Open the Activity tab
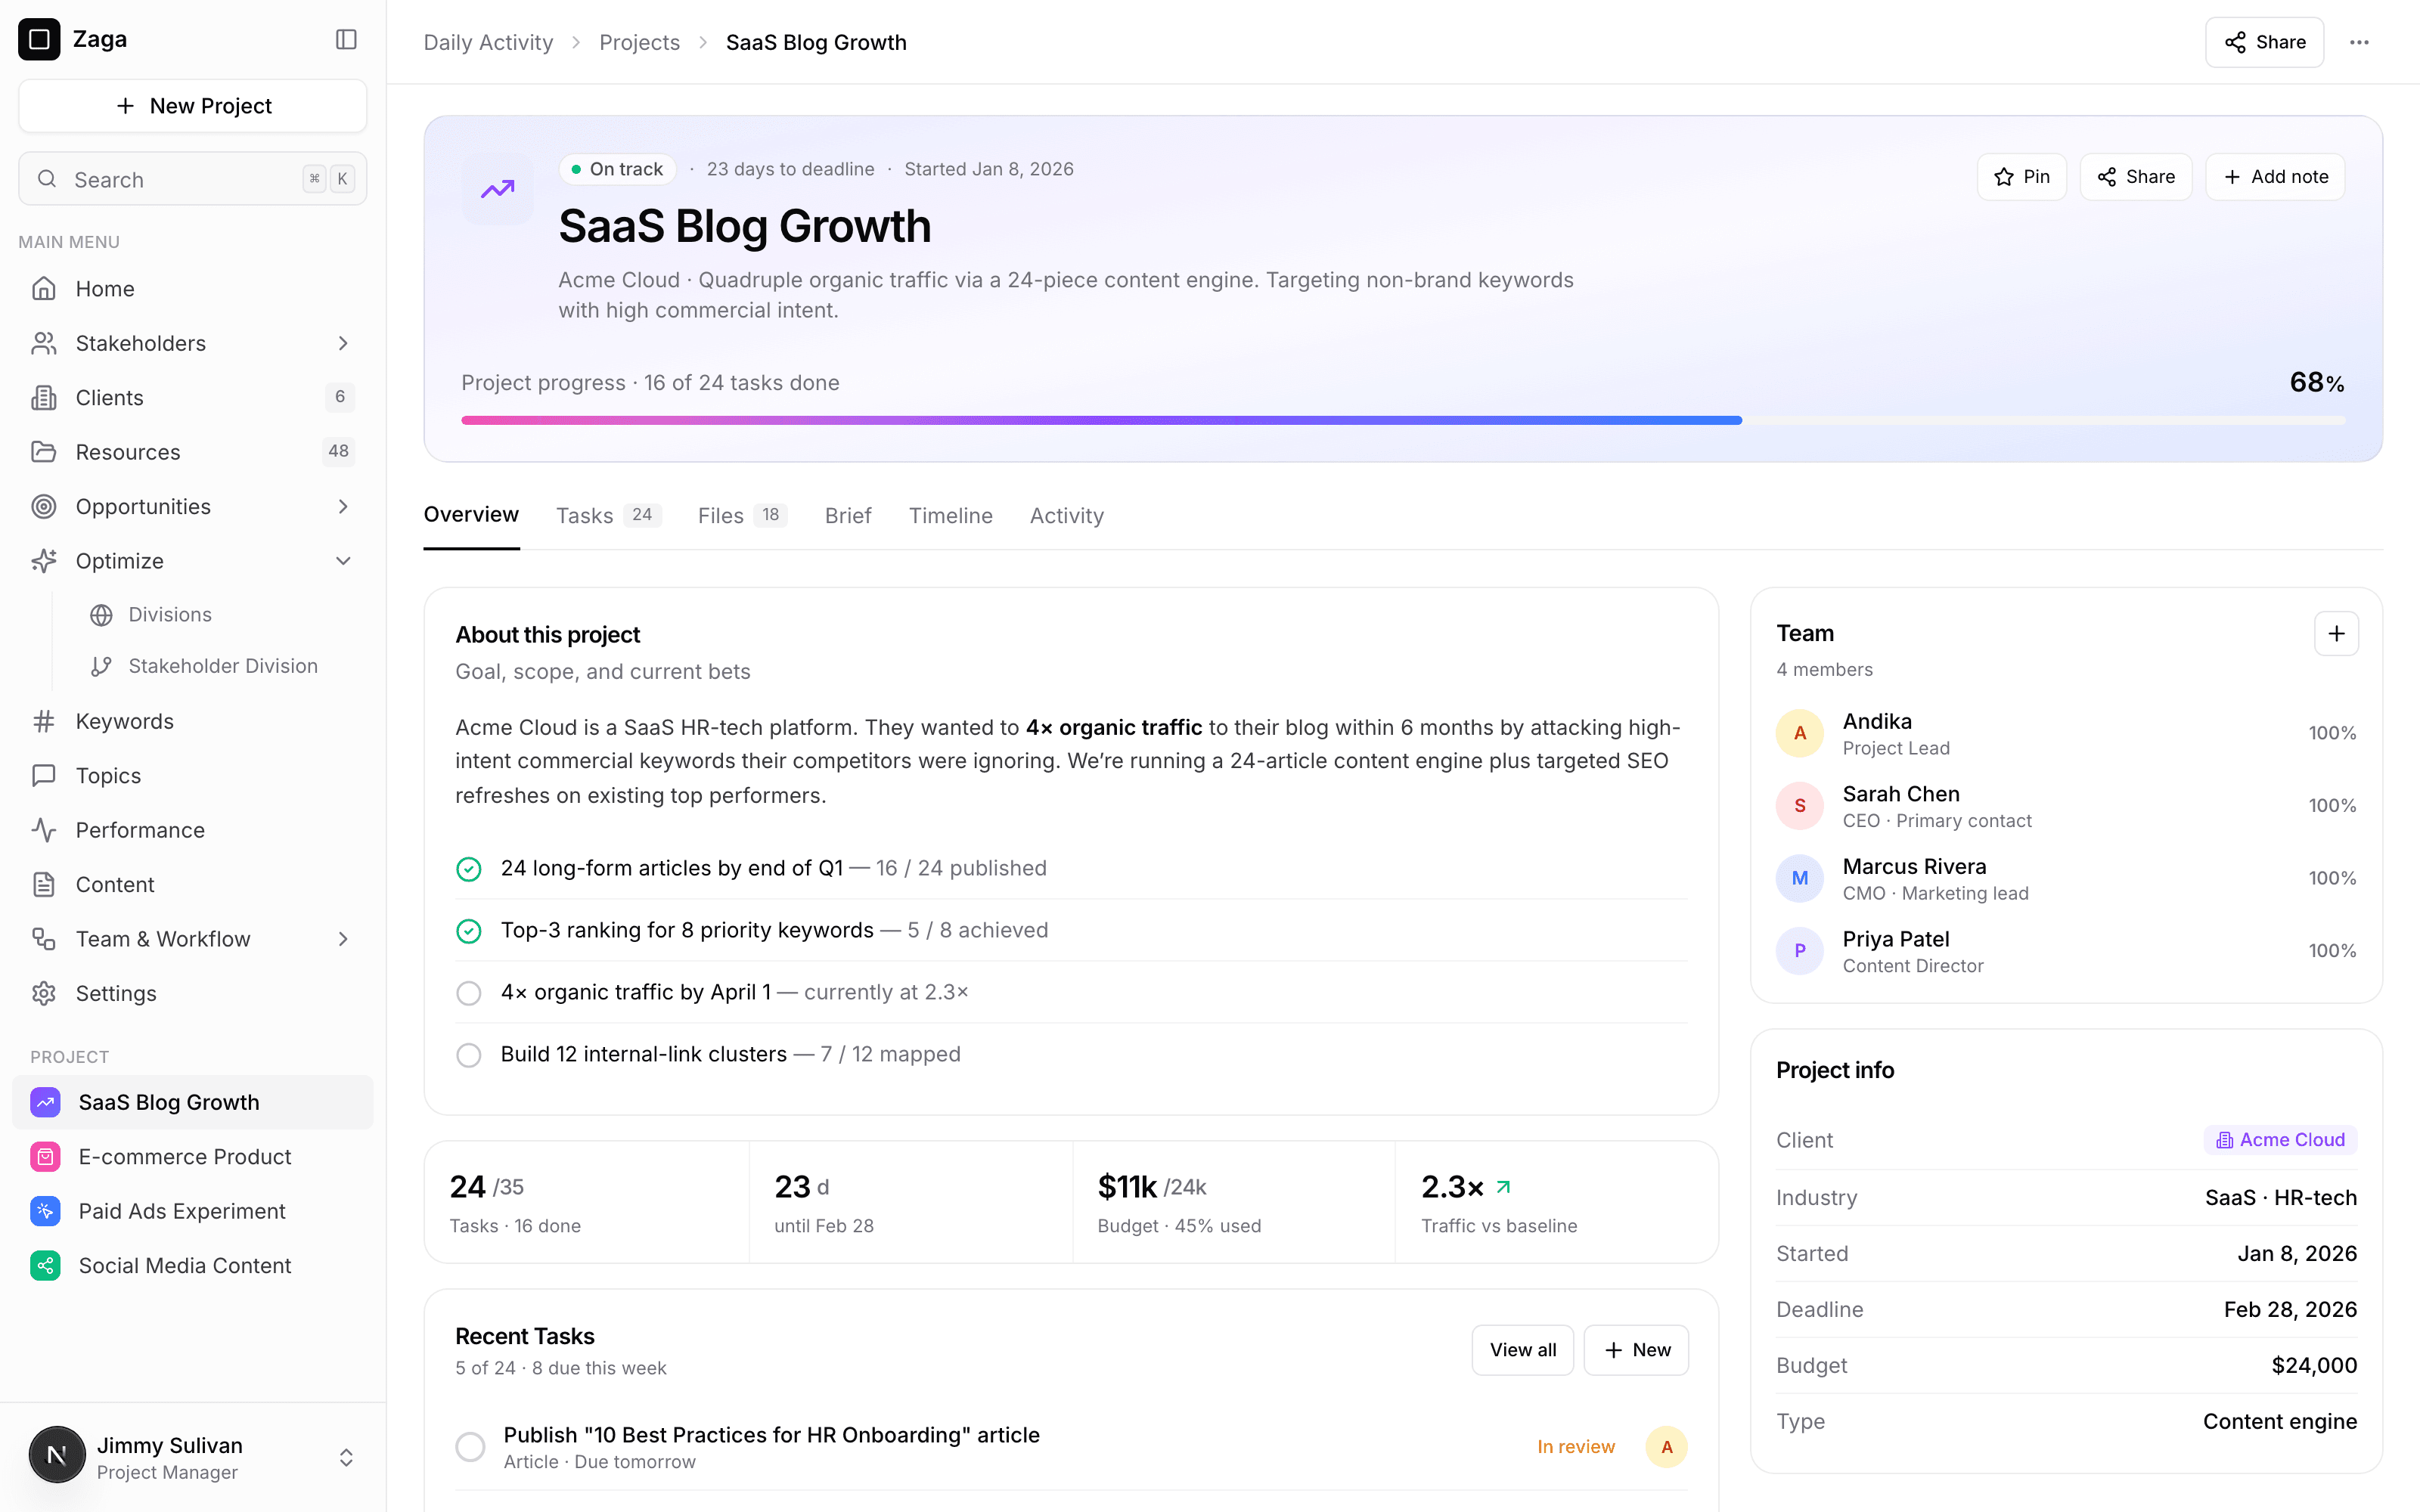 (1066, 516)
